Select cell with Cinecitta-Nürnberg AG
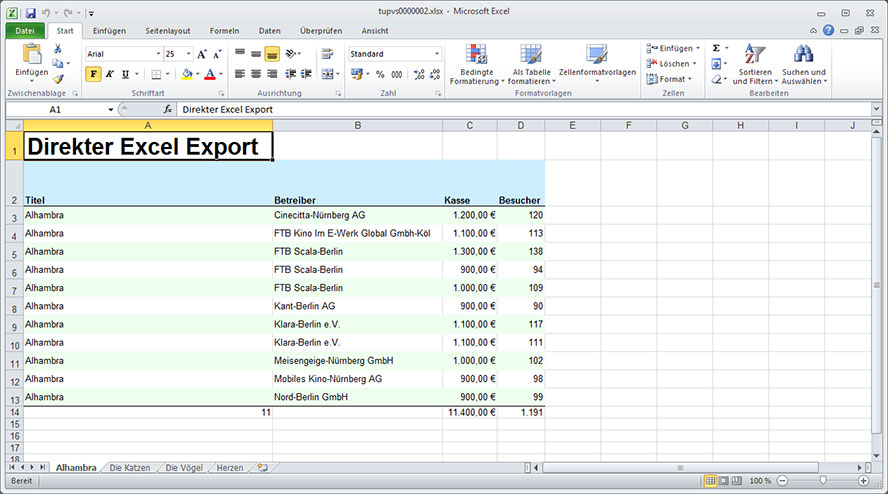 (x=319, y=215)
